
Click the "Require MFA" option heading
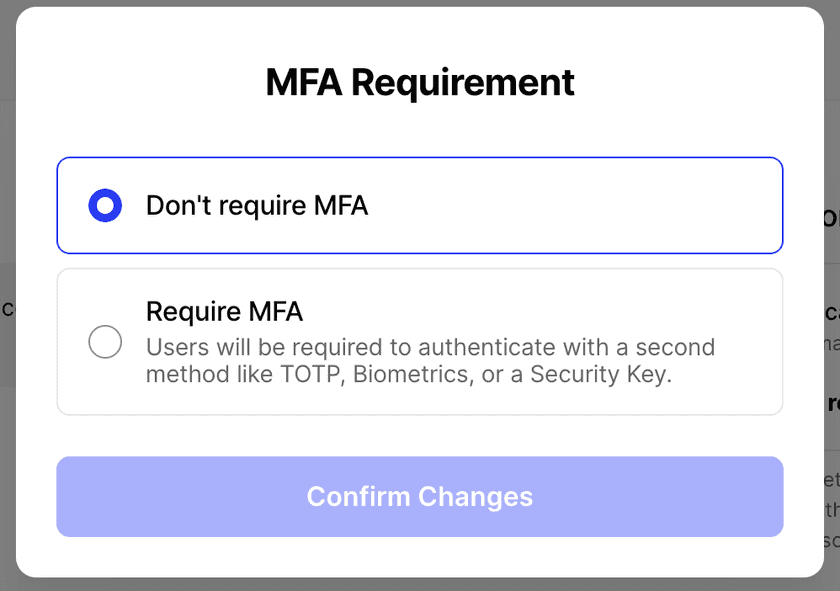(224, 312)
